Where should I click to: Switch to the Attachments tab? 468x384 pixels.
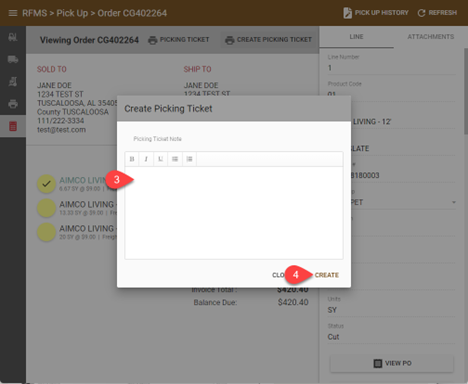(430, 37)
